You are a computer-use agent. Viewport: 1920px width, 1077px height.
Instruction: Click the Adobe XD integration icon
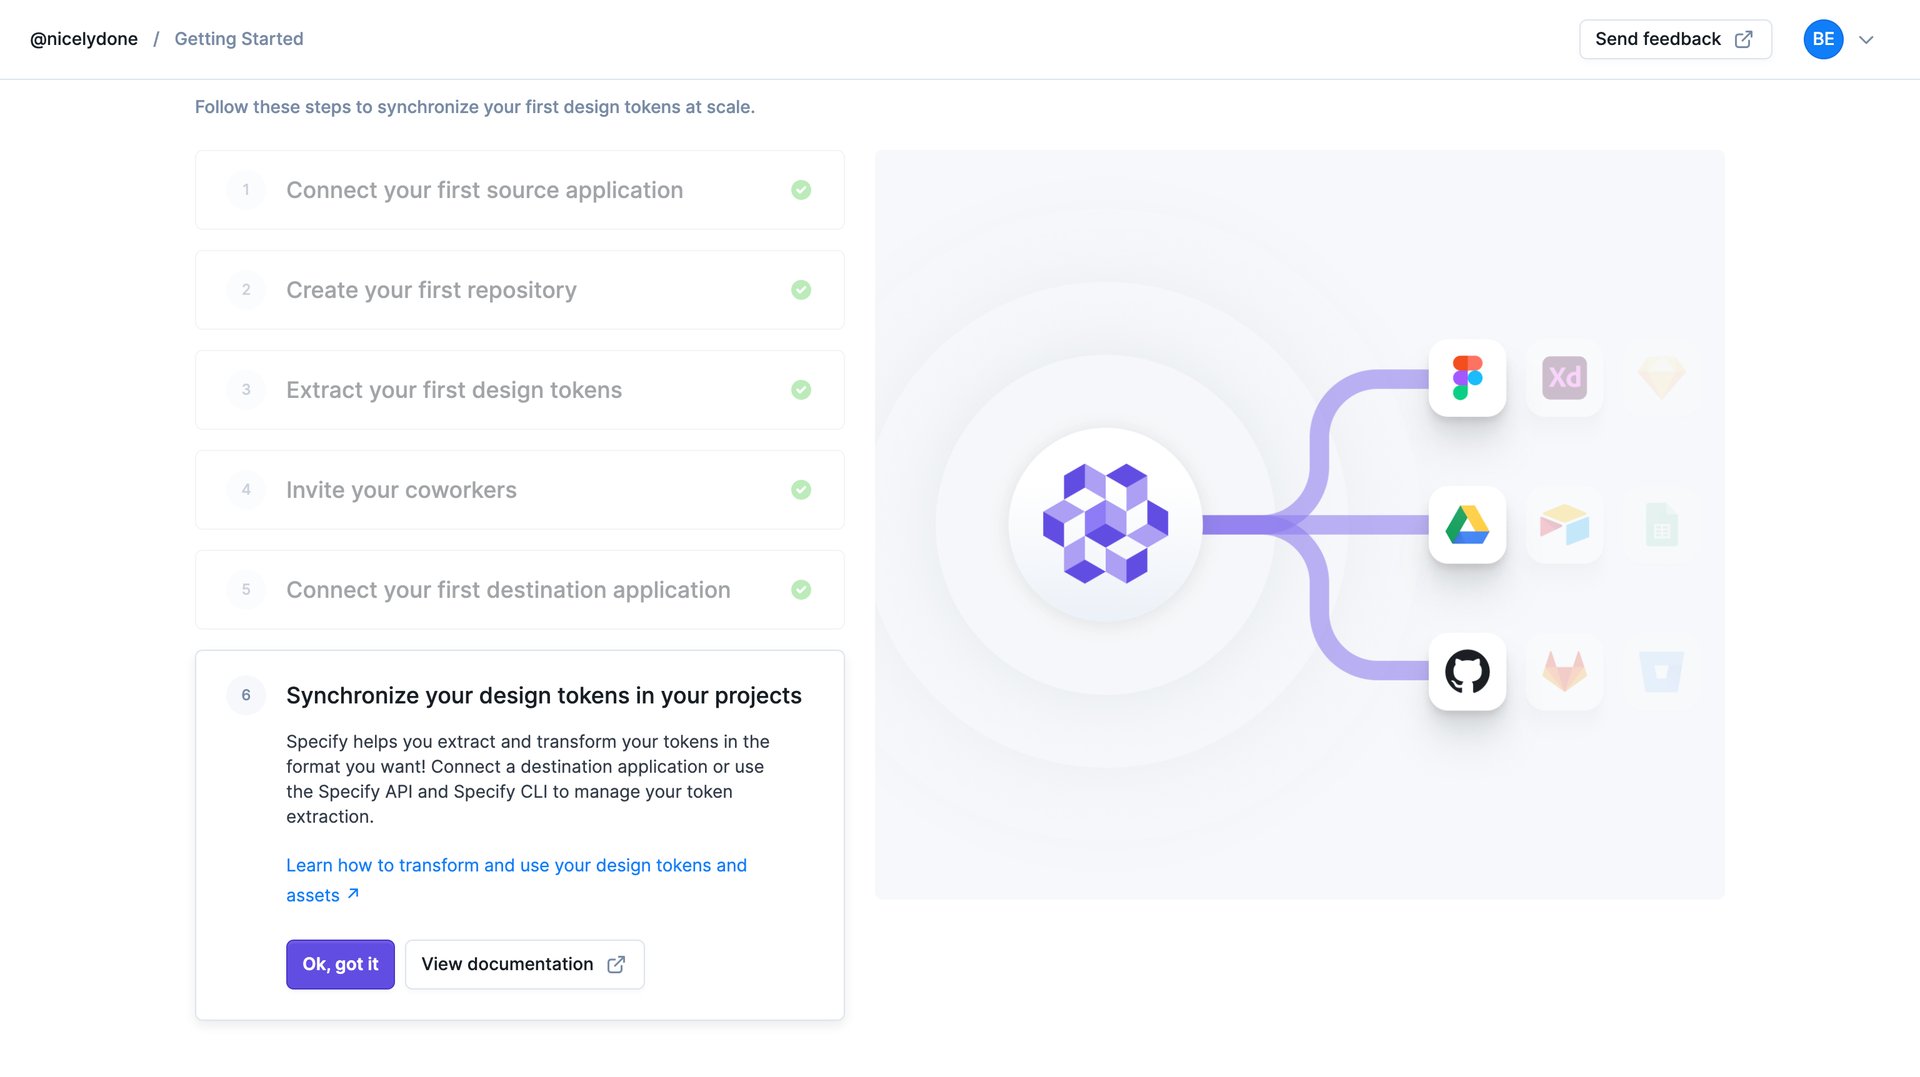1564,378
